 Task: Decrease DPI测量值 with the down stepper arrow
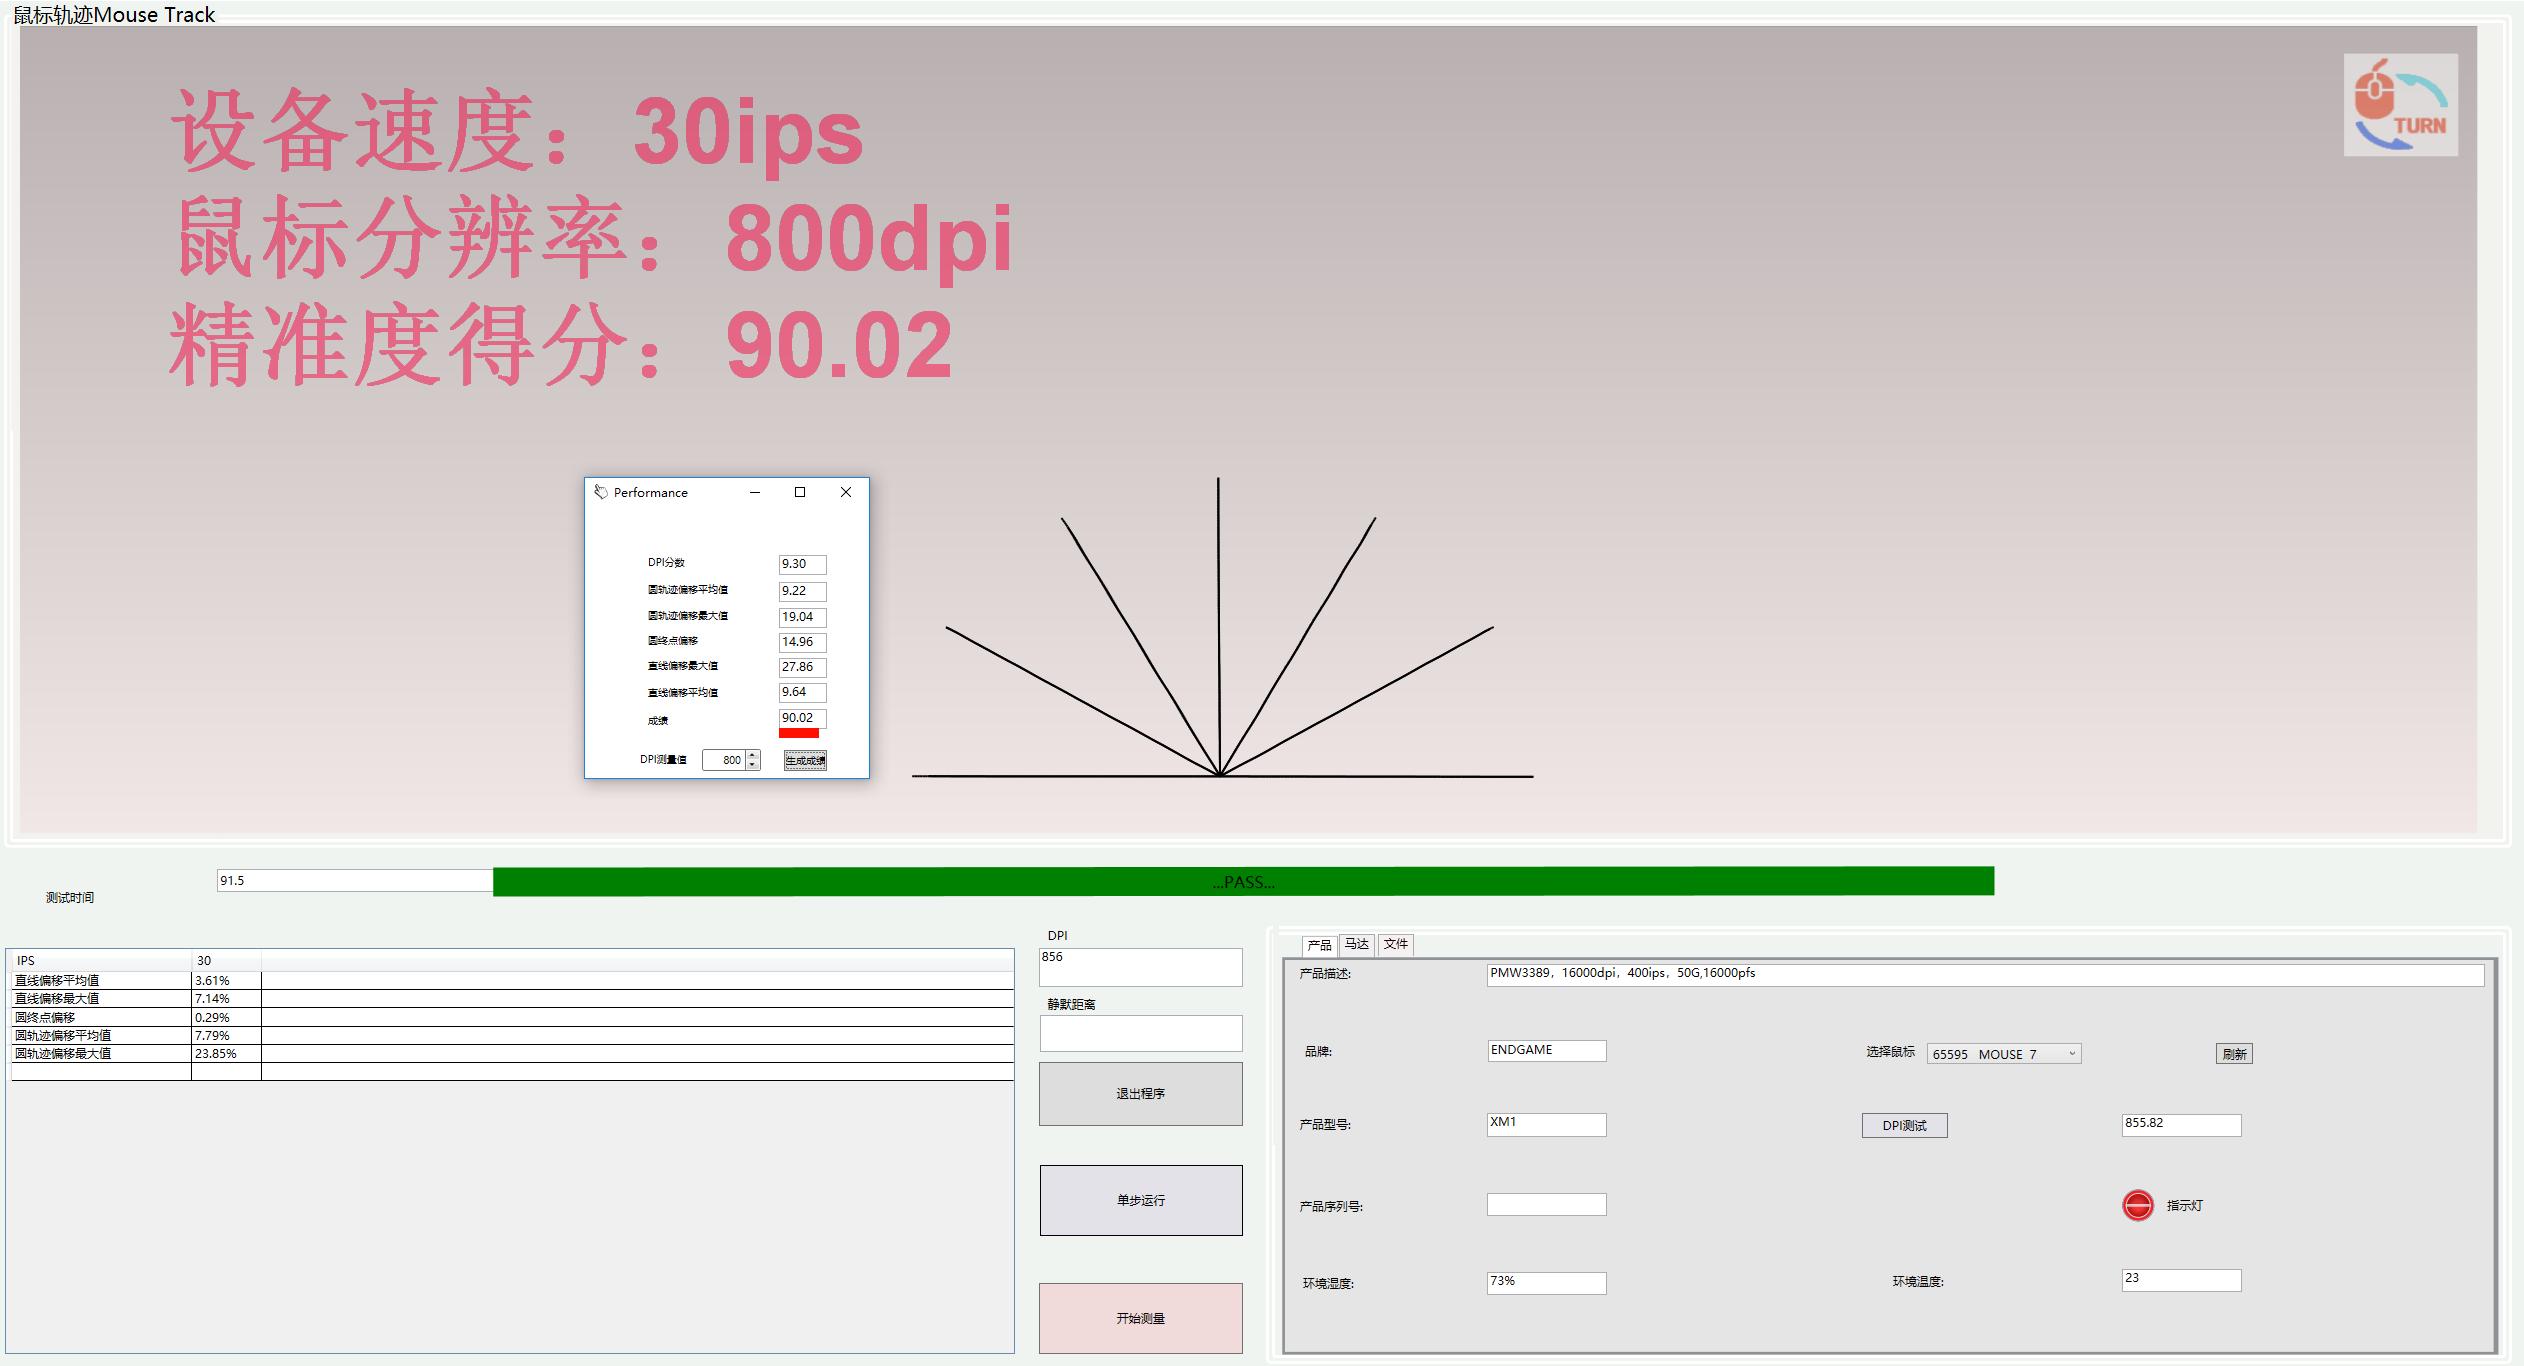click(x=753, y=765)
